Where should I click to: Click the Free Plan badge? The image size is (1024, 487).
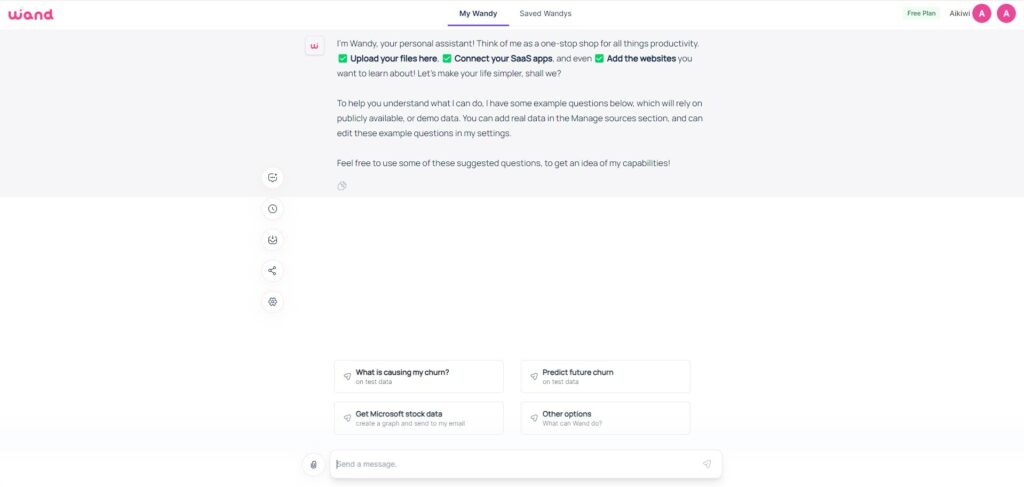[921, 13]
